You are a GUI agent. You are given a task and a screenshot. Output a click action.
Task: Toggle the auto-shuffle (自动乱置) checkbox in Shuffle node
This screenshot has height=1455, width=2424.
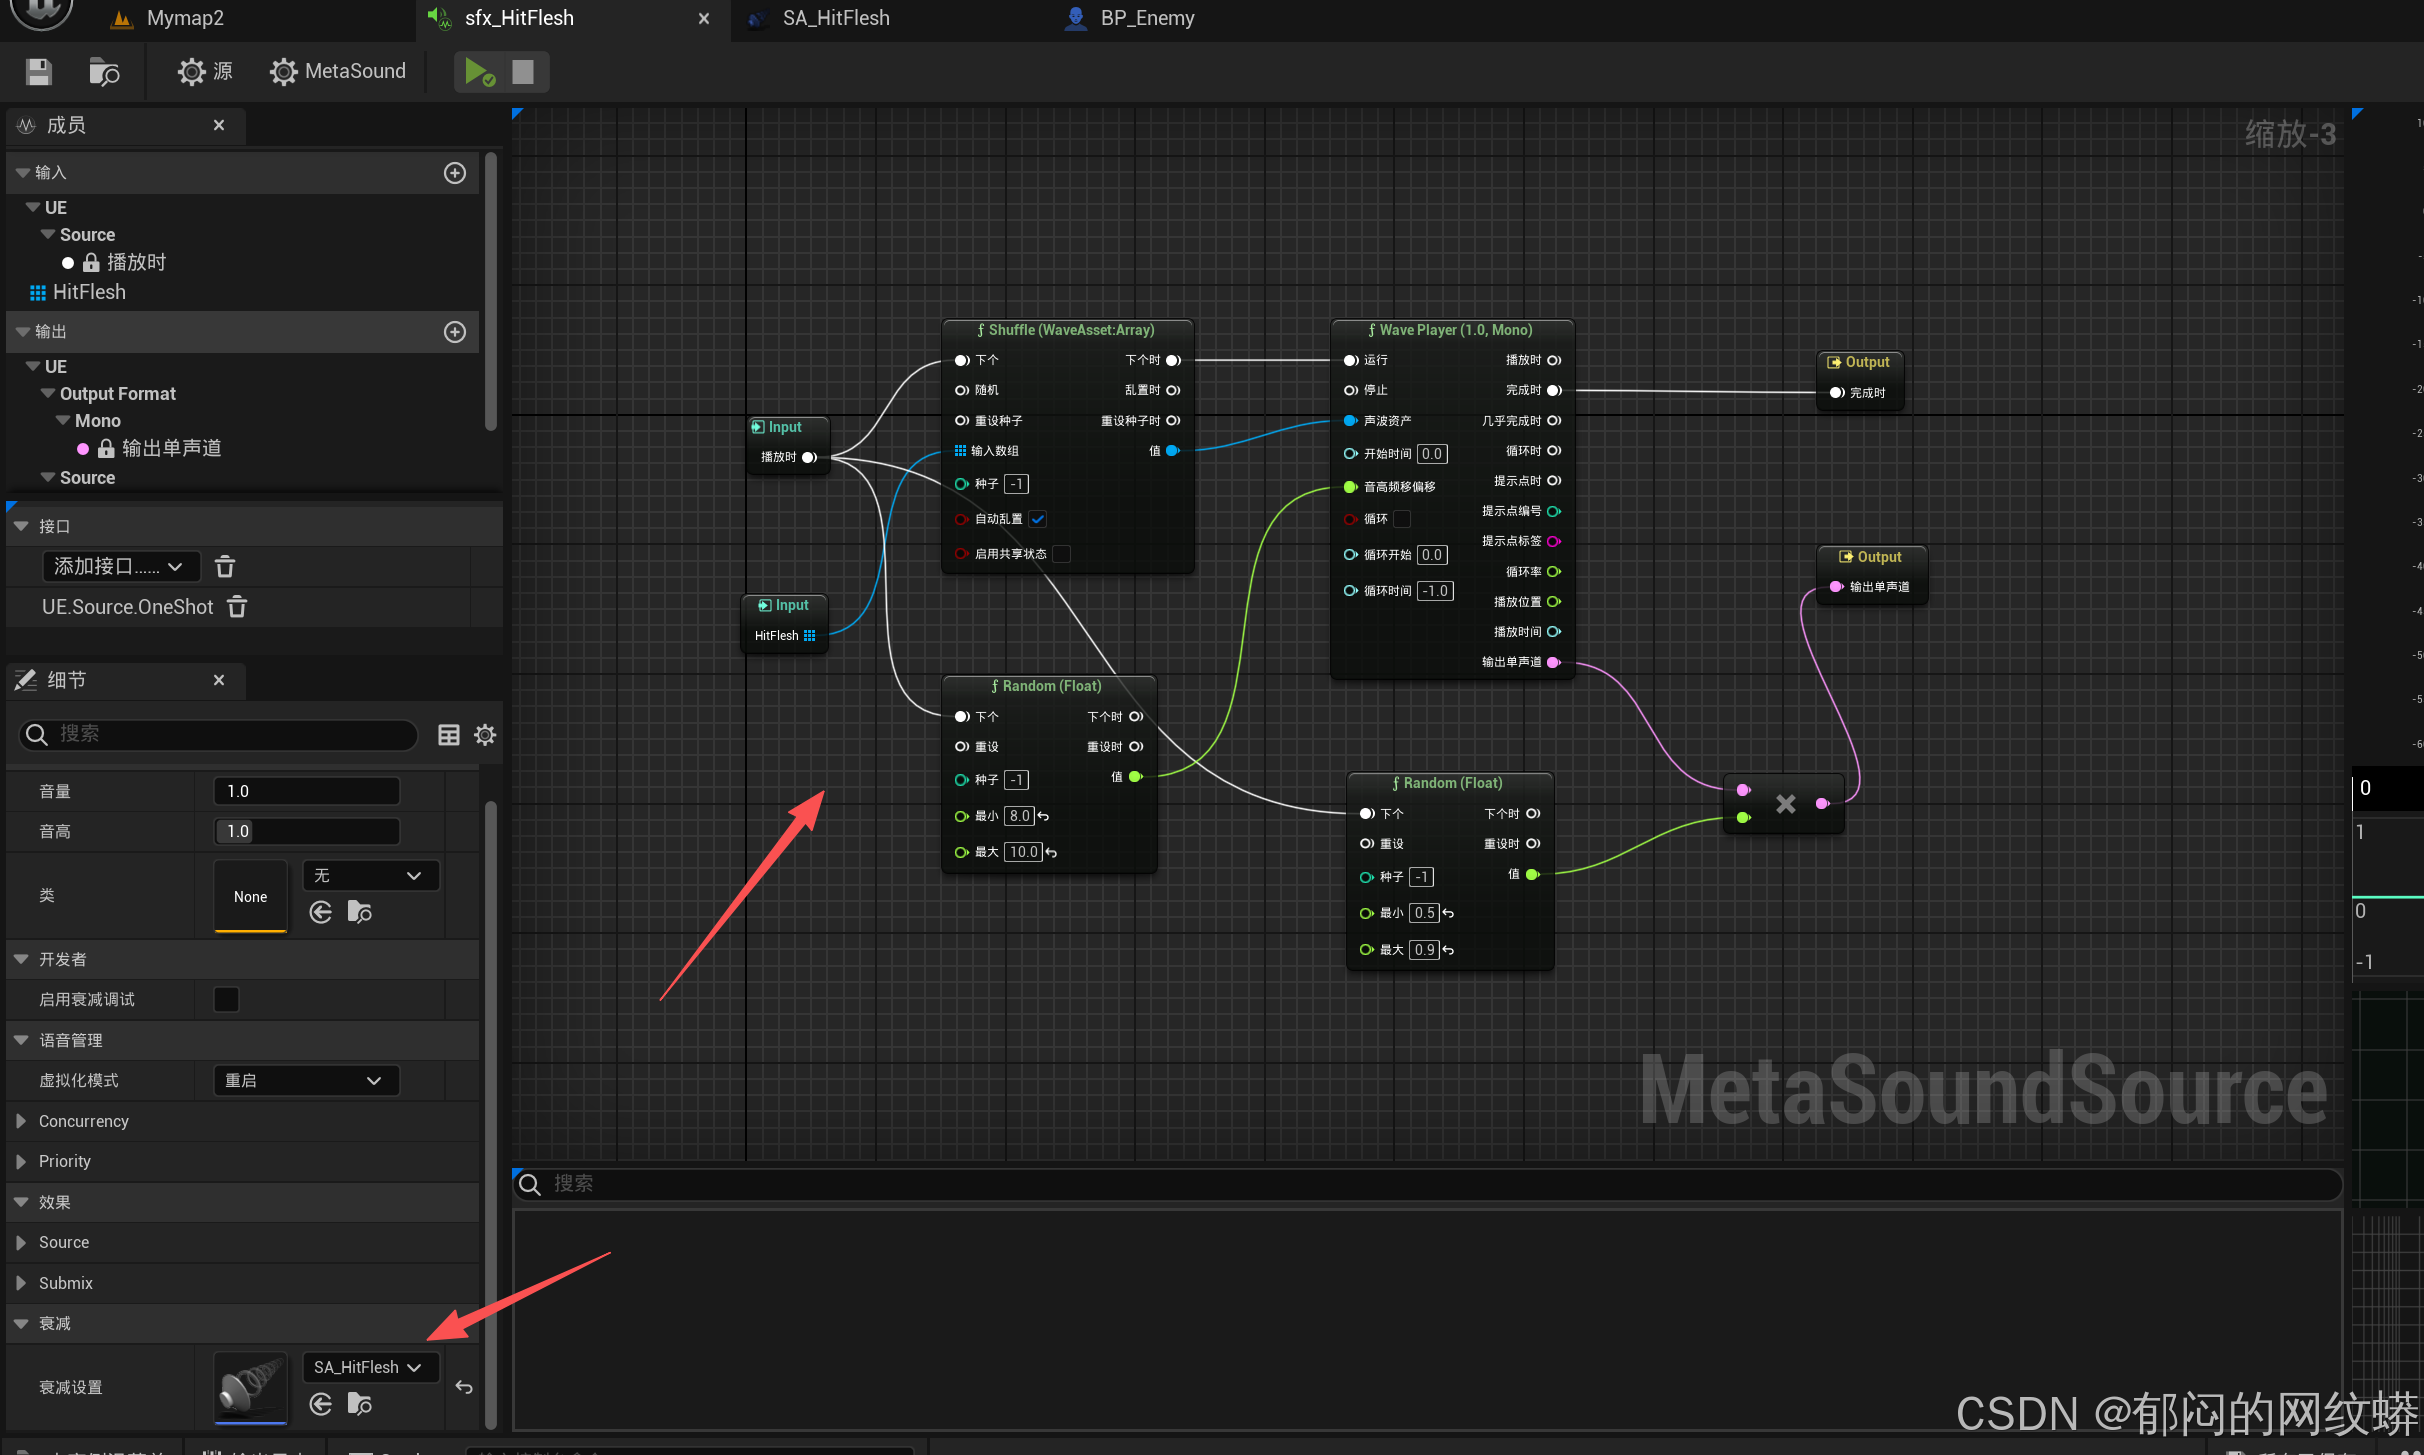click(1038, 519)
